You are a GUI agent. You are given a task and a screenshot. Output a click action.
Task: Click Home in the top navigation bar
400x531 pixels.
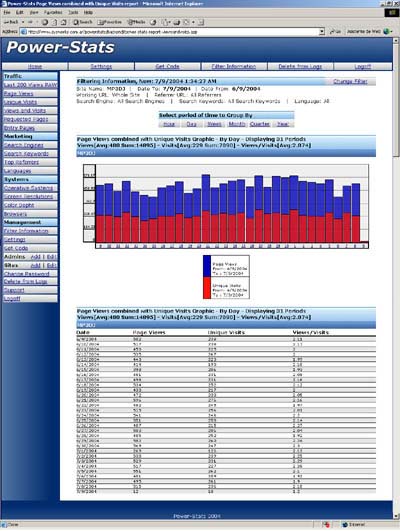pyautogui.click(x=35, y=66)
